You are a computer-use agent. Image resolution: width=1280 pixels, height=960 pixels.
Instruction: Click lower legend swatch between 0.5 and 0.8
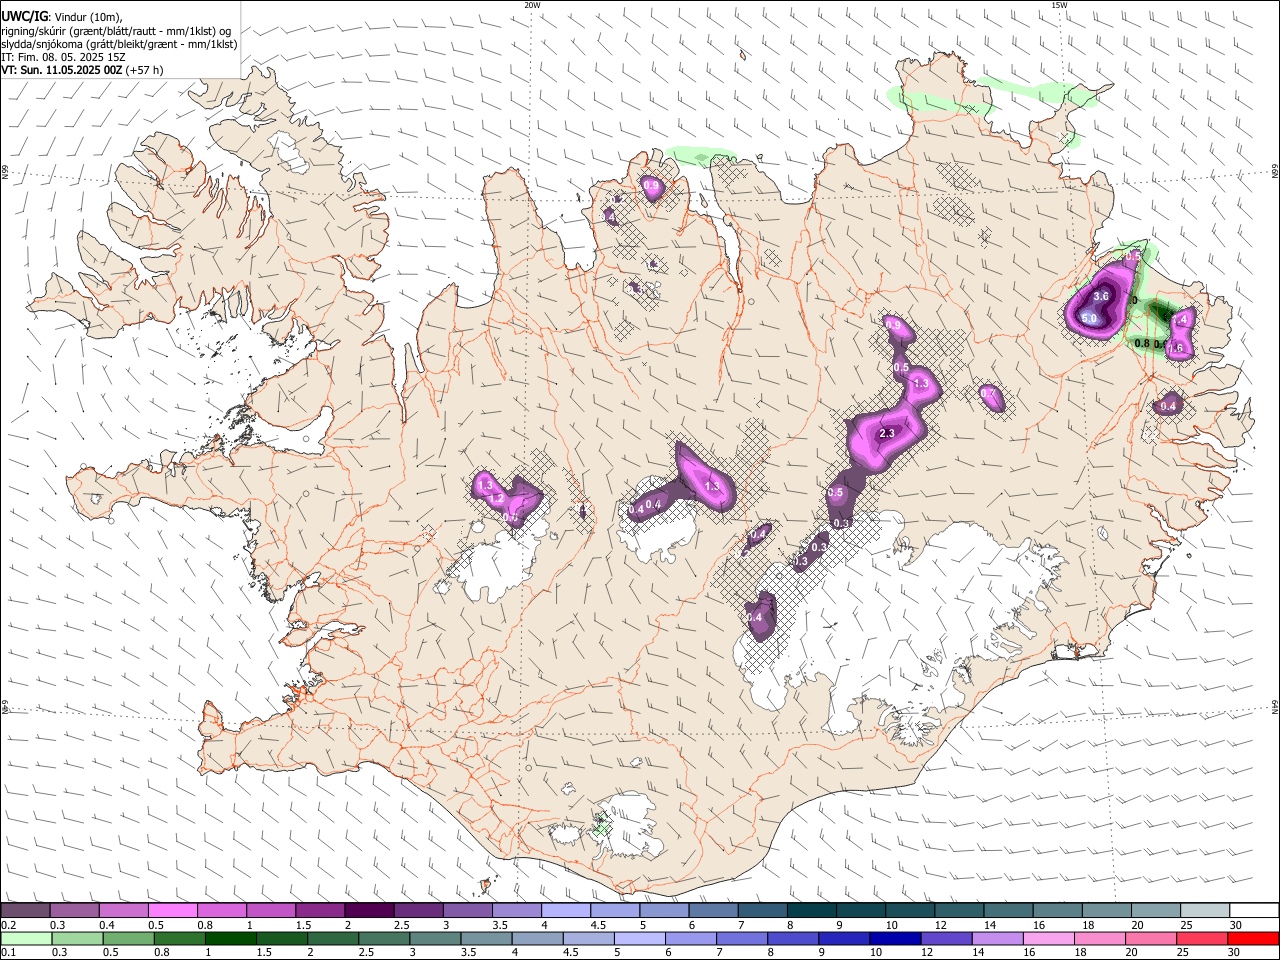point(128,939)
